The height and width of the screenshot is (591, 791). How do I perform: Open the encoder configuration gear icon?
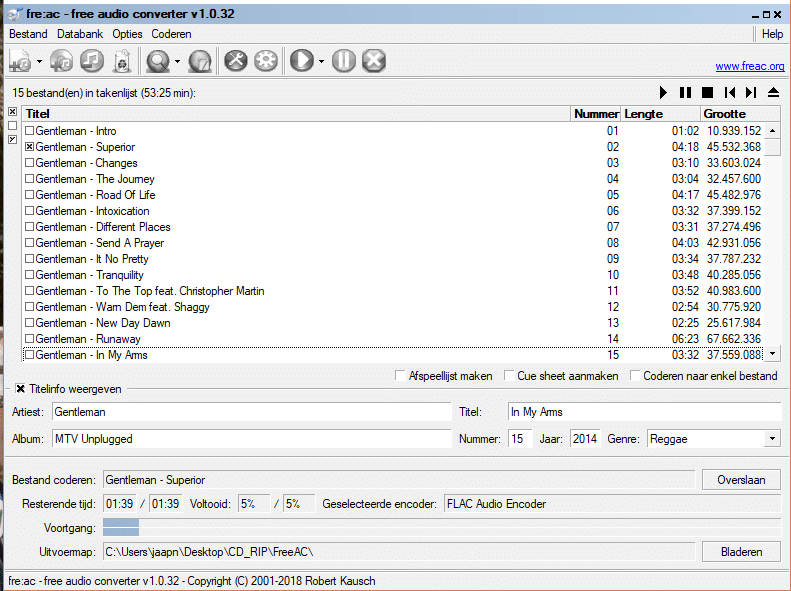tap(266, 61)
